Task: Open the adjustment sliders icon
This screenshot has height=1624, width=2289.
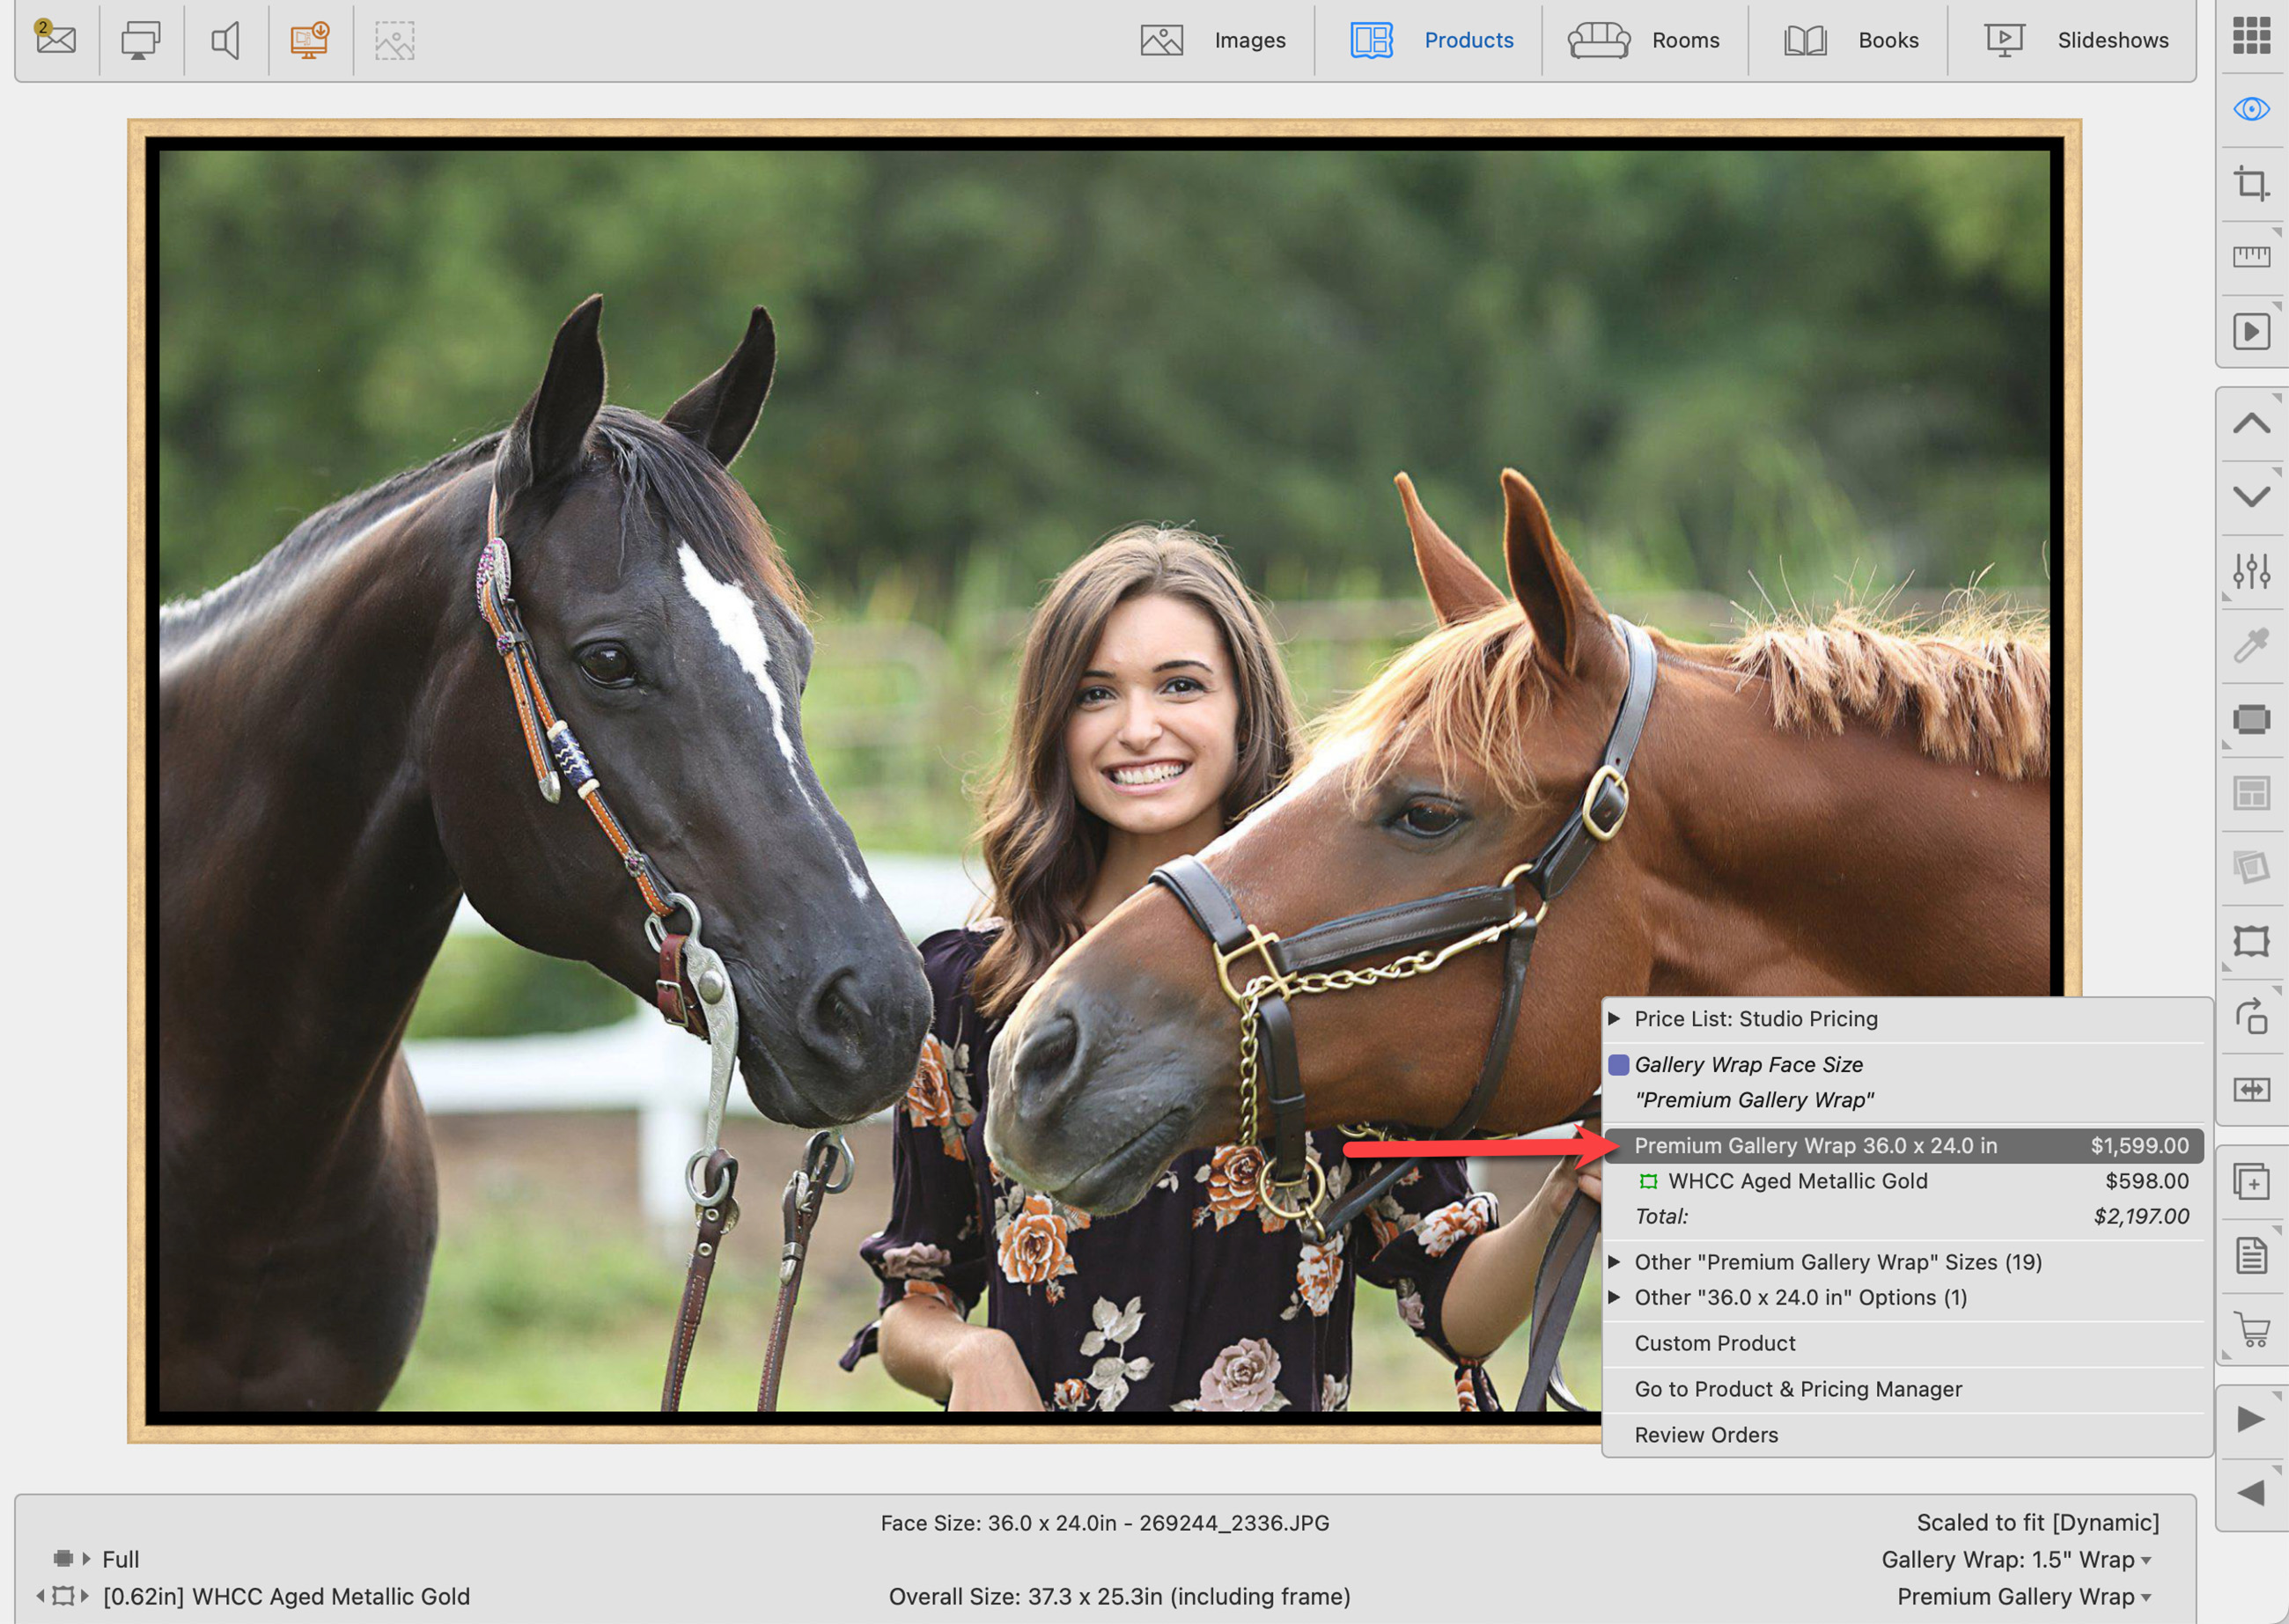Action: pos(2251,571)
